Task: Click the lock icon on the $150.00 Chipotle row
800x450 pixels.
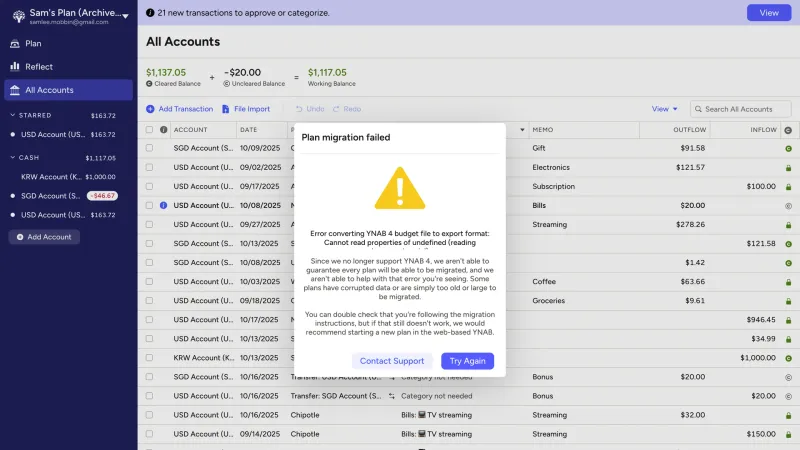Action: pos(788,435)
